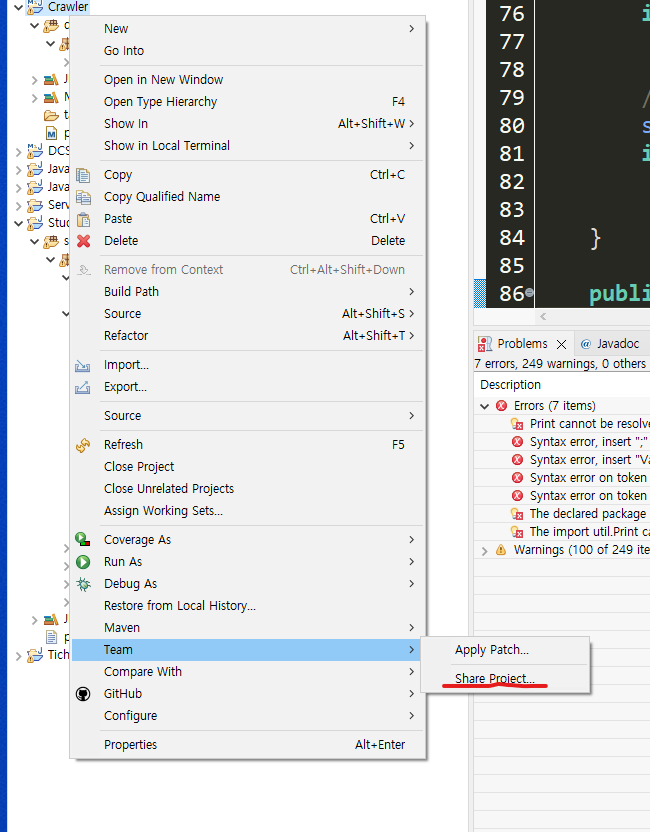Open the Compare With submenu
Image resolution: width=650 pixels, height=832 pixels.
247,672
